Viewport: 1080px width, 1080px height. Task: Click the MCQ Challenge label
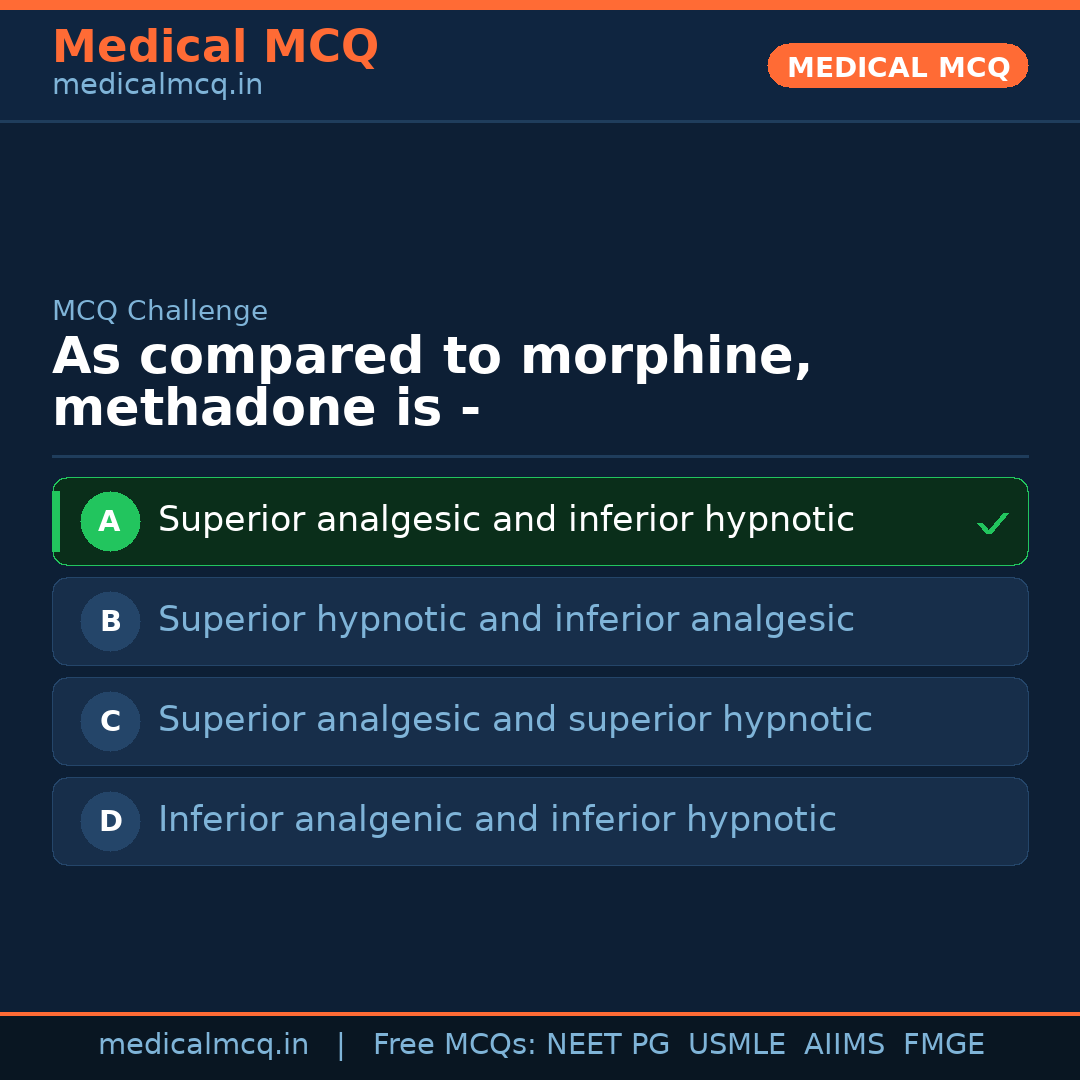(160, 311)
